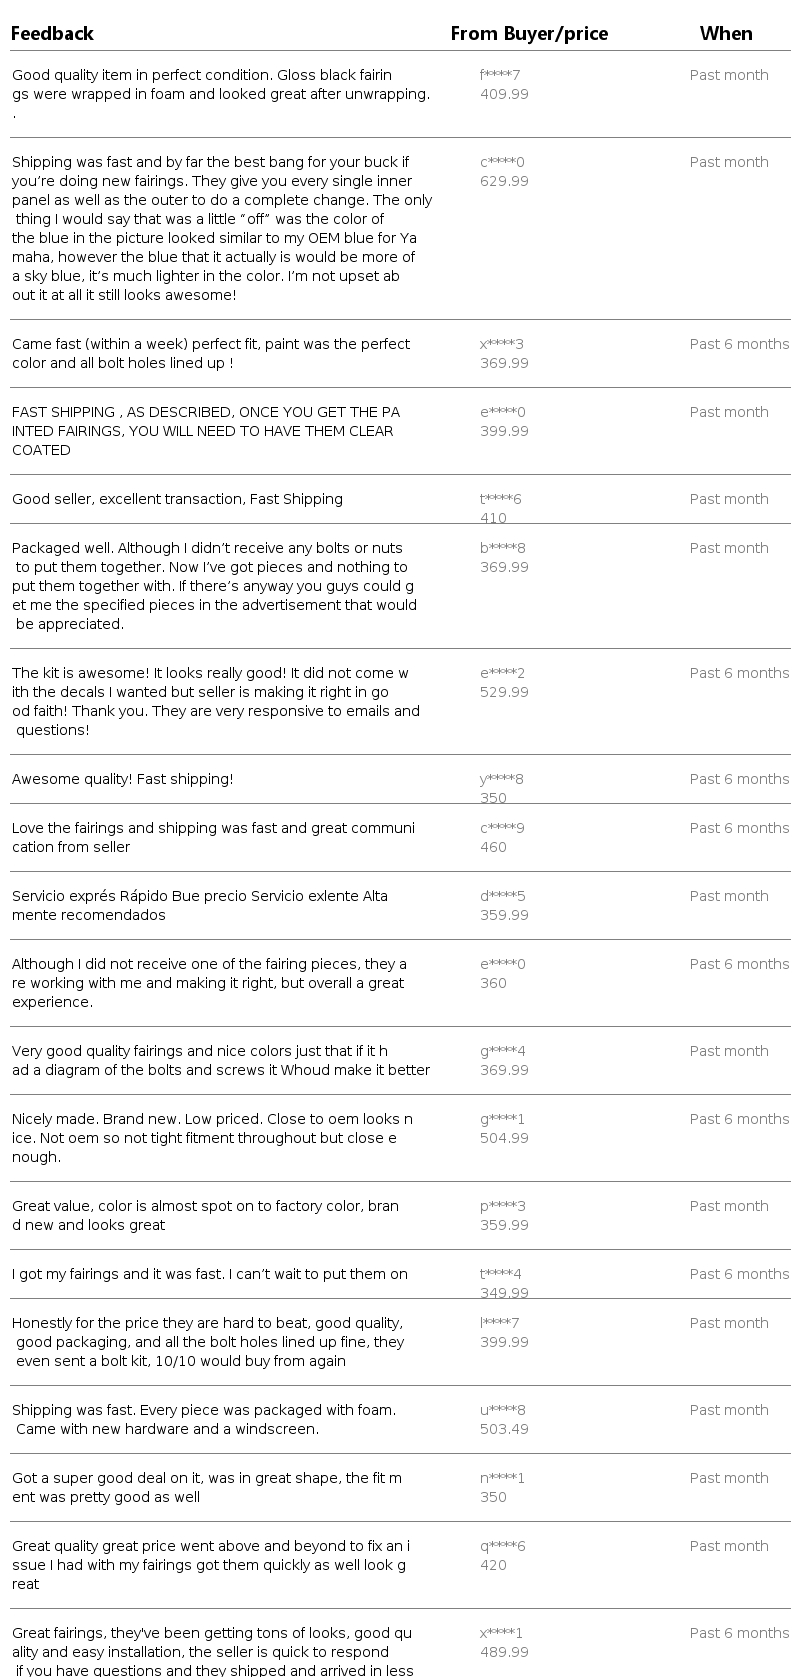800x1677 pixels.
Task: Click the 529.99 price under e****2
Action: coord(505,692)
